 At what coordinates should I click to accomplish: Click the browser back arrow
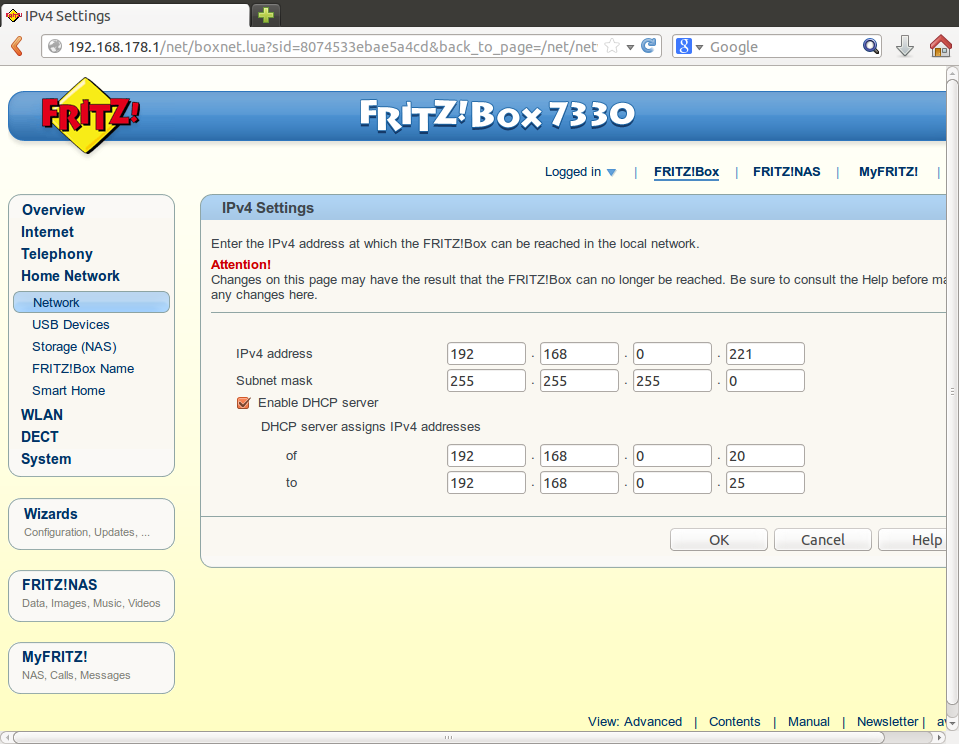17,46
